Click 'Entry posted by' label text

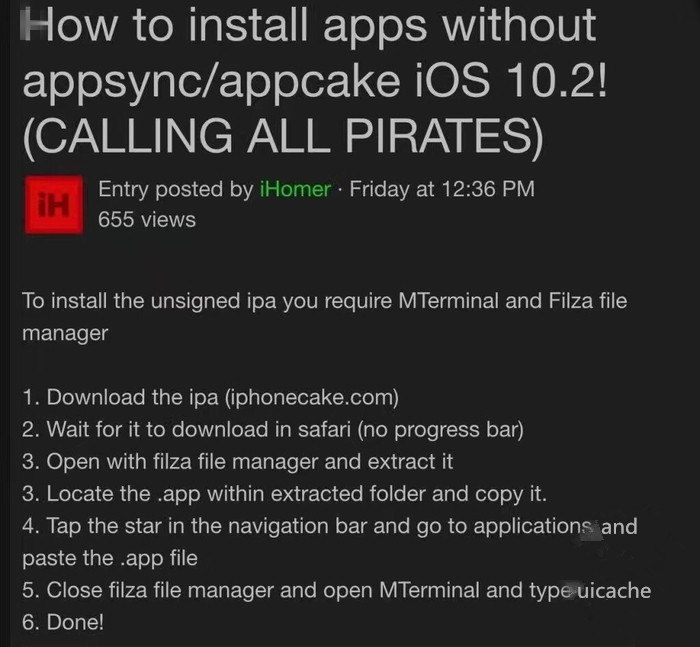pos(176,189)
